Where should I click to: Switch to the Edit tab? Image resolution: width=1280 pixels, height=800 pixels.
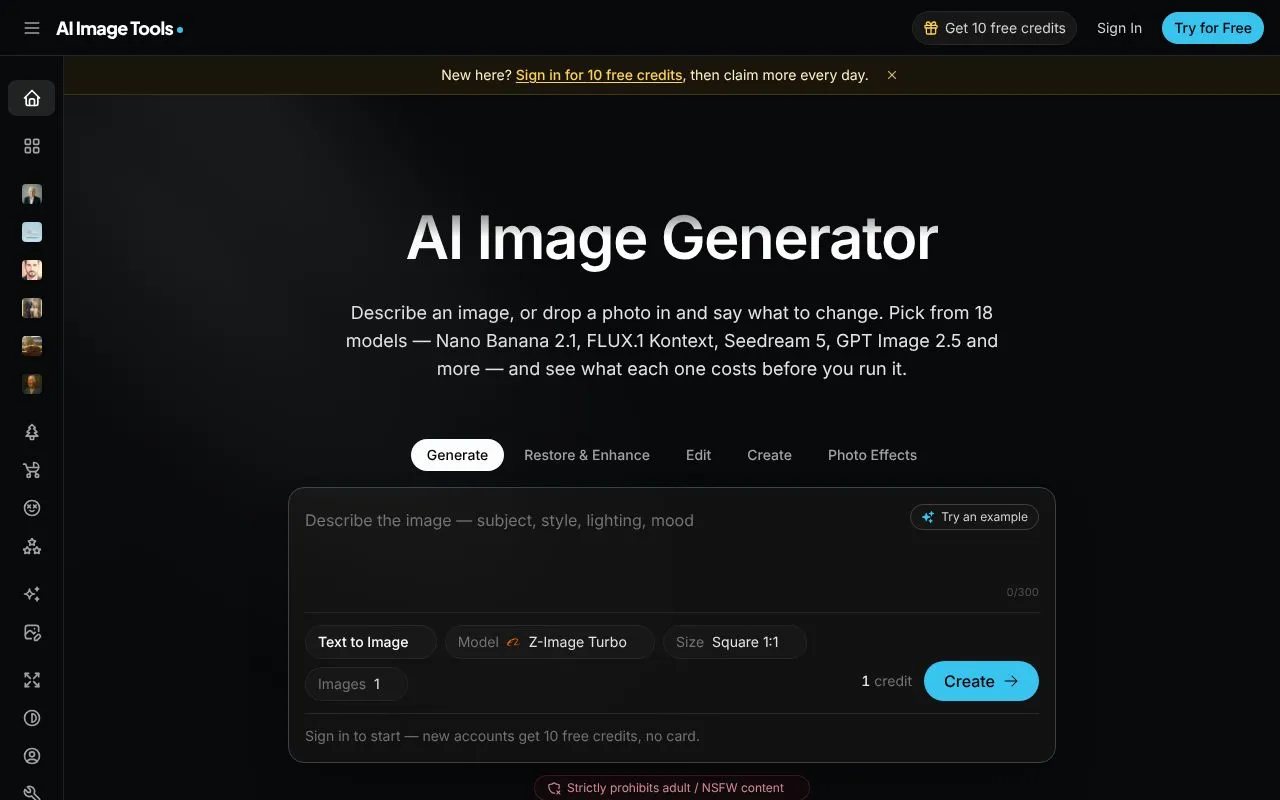tap(698, 455)
